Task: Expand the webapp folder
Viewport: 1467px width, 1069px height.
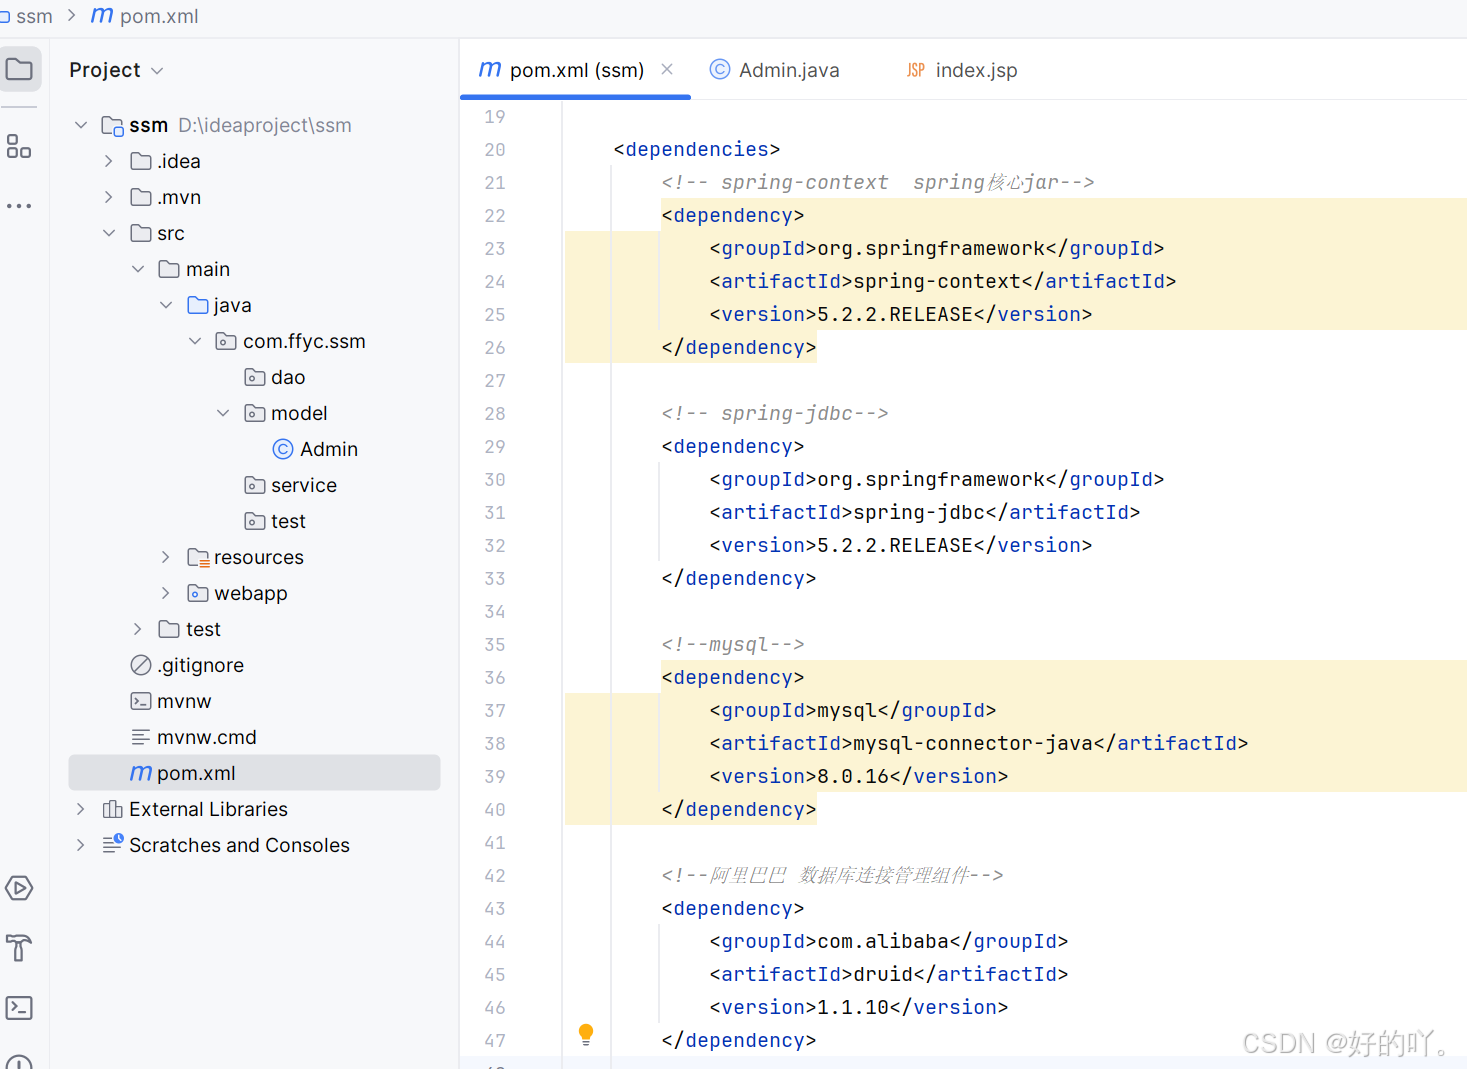Action: click(166, 593)
